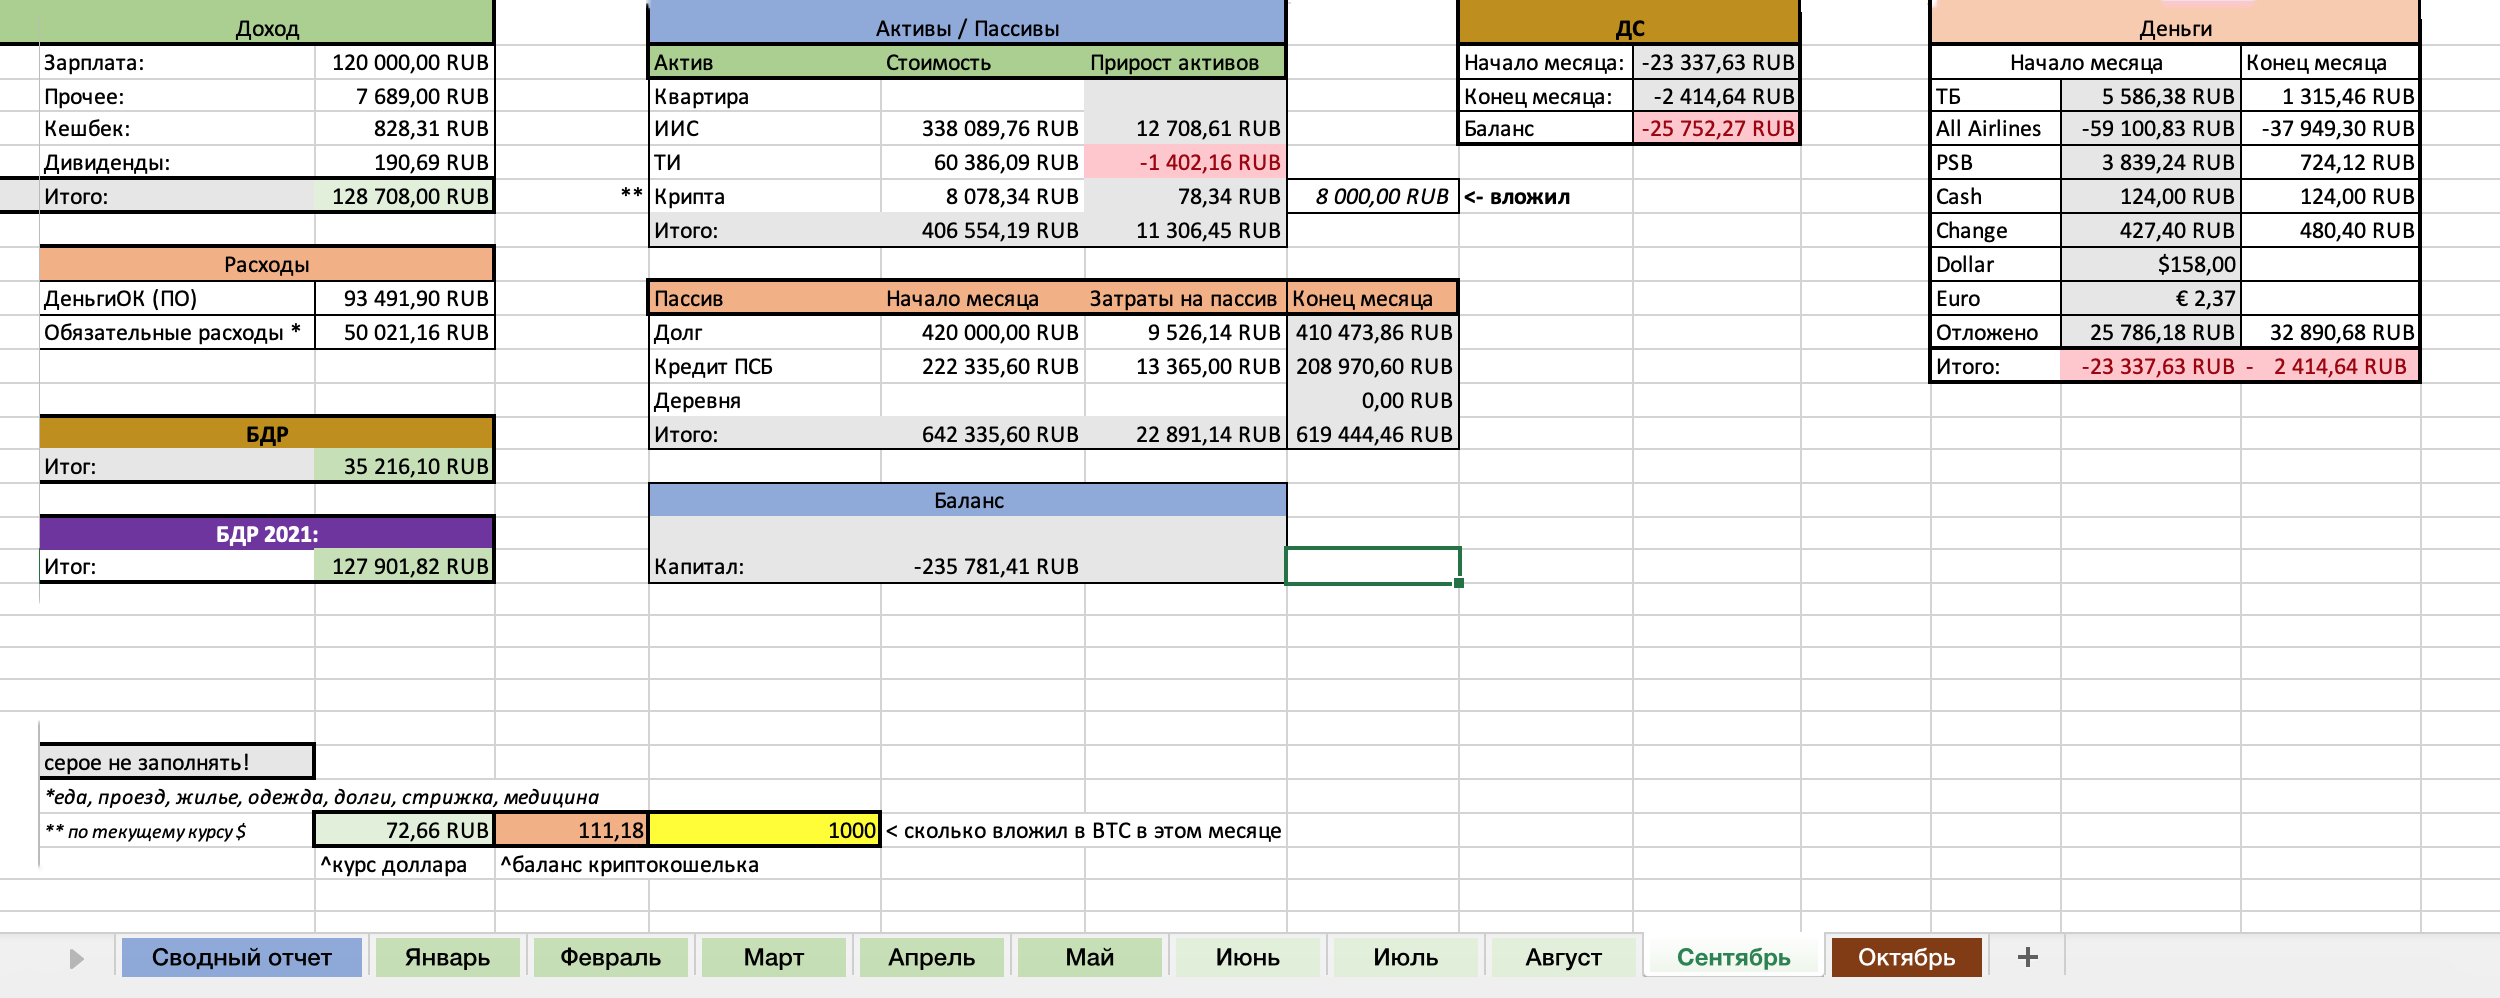Click dollar rate cell 72,66 RUB

tap(404, 830)
